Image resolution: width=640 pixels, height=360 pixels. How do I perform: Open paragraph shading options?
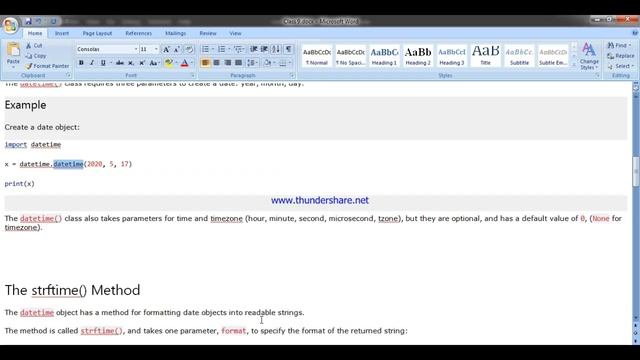tap(268, 63)
